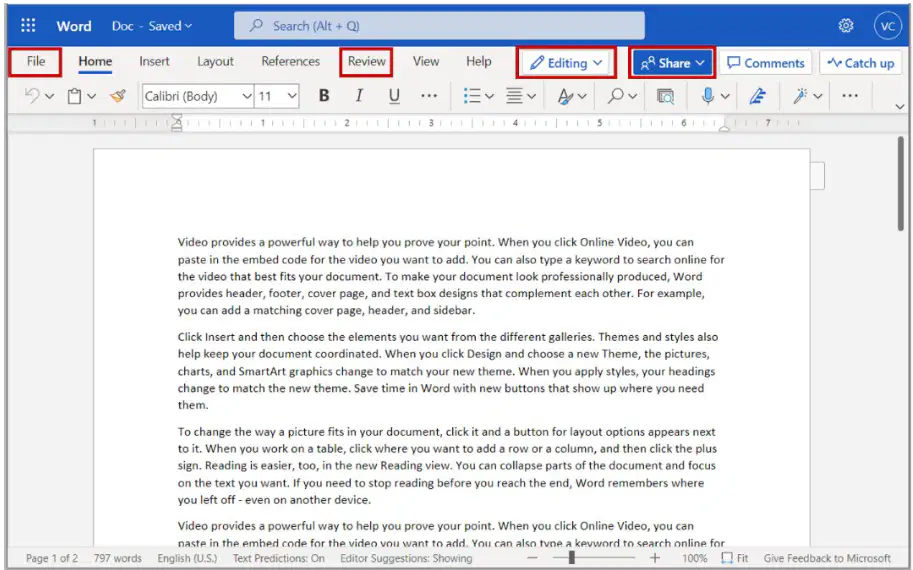Click the Find magnifier icon
Viewport: 913px width, 570px height.
pyautogui.click(x=615, y=95)
